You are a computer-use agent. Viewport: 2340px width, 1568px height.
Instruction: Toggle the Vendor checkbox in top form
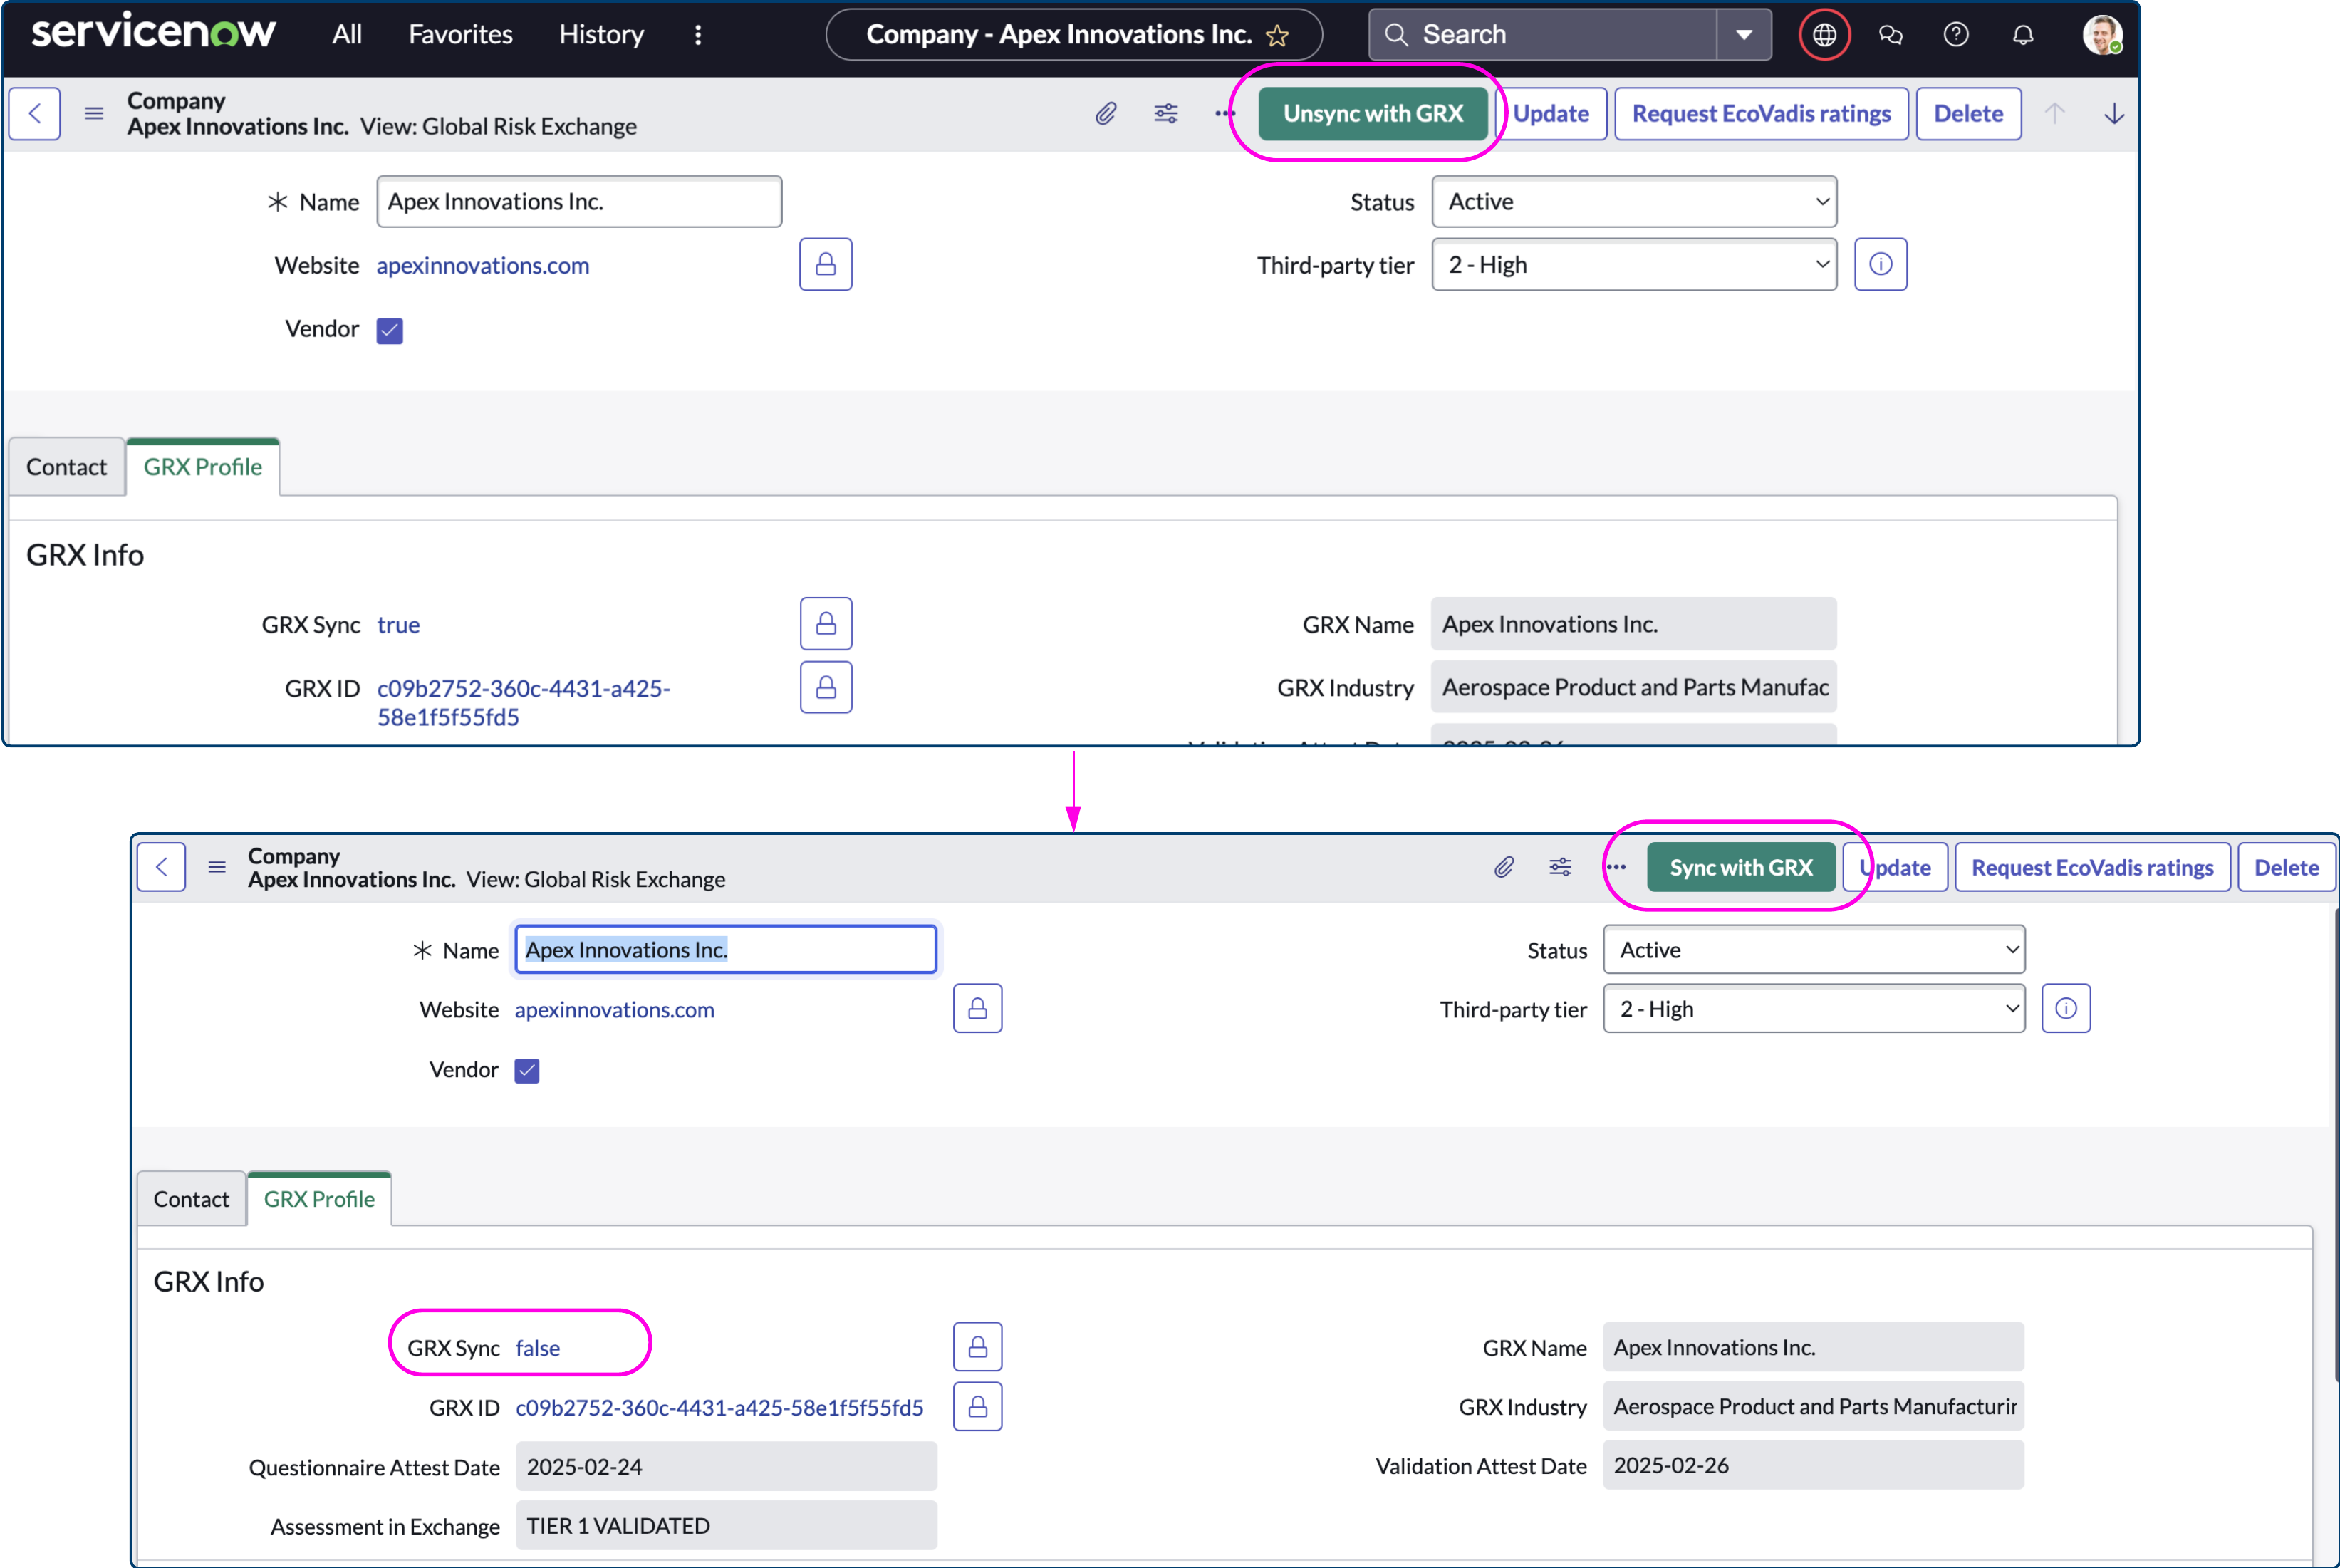coord(390,330)
